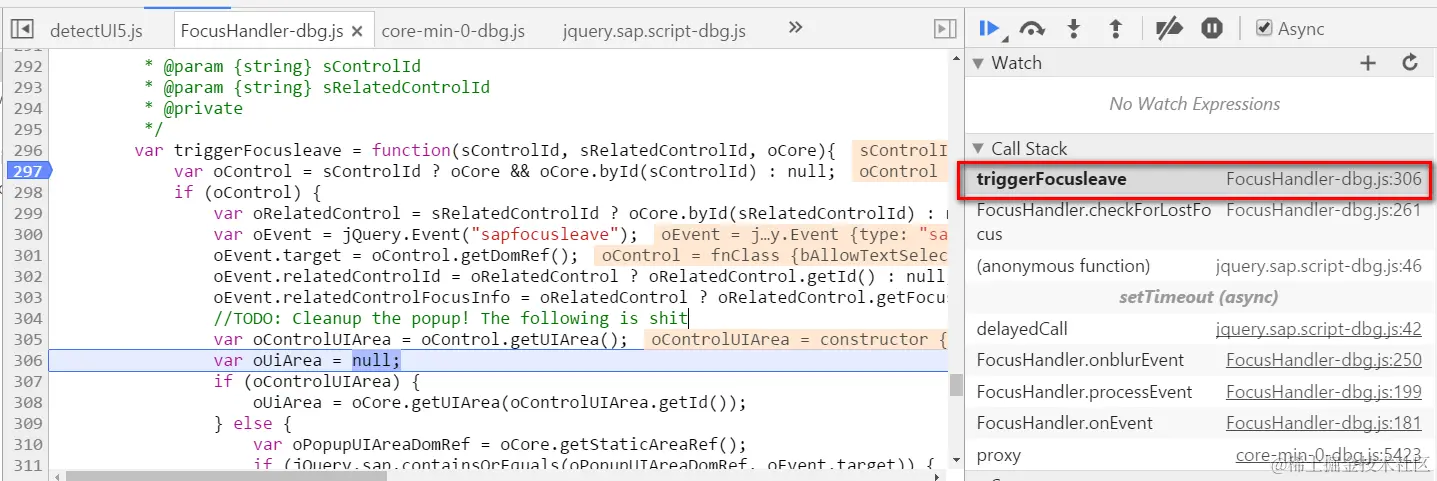Select FocusHandler.onblurEvent stack frame
Image resolution: width=1437 pixels, height=481 pixels.
(1200, 360)
